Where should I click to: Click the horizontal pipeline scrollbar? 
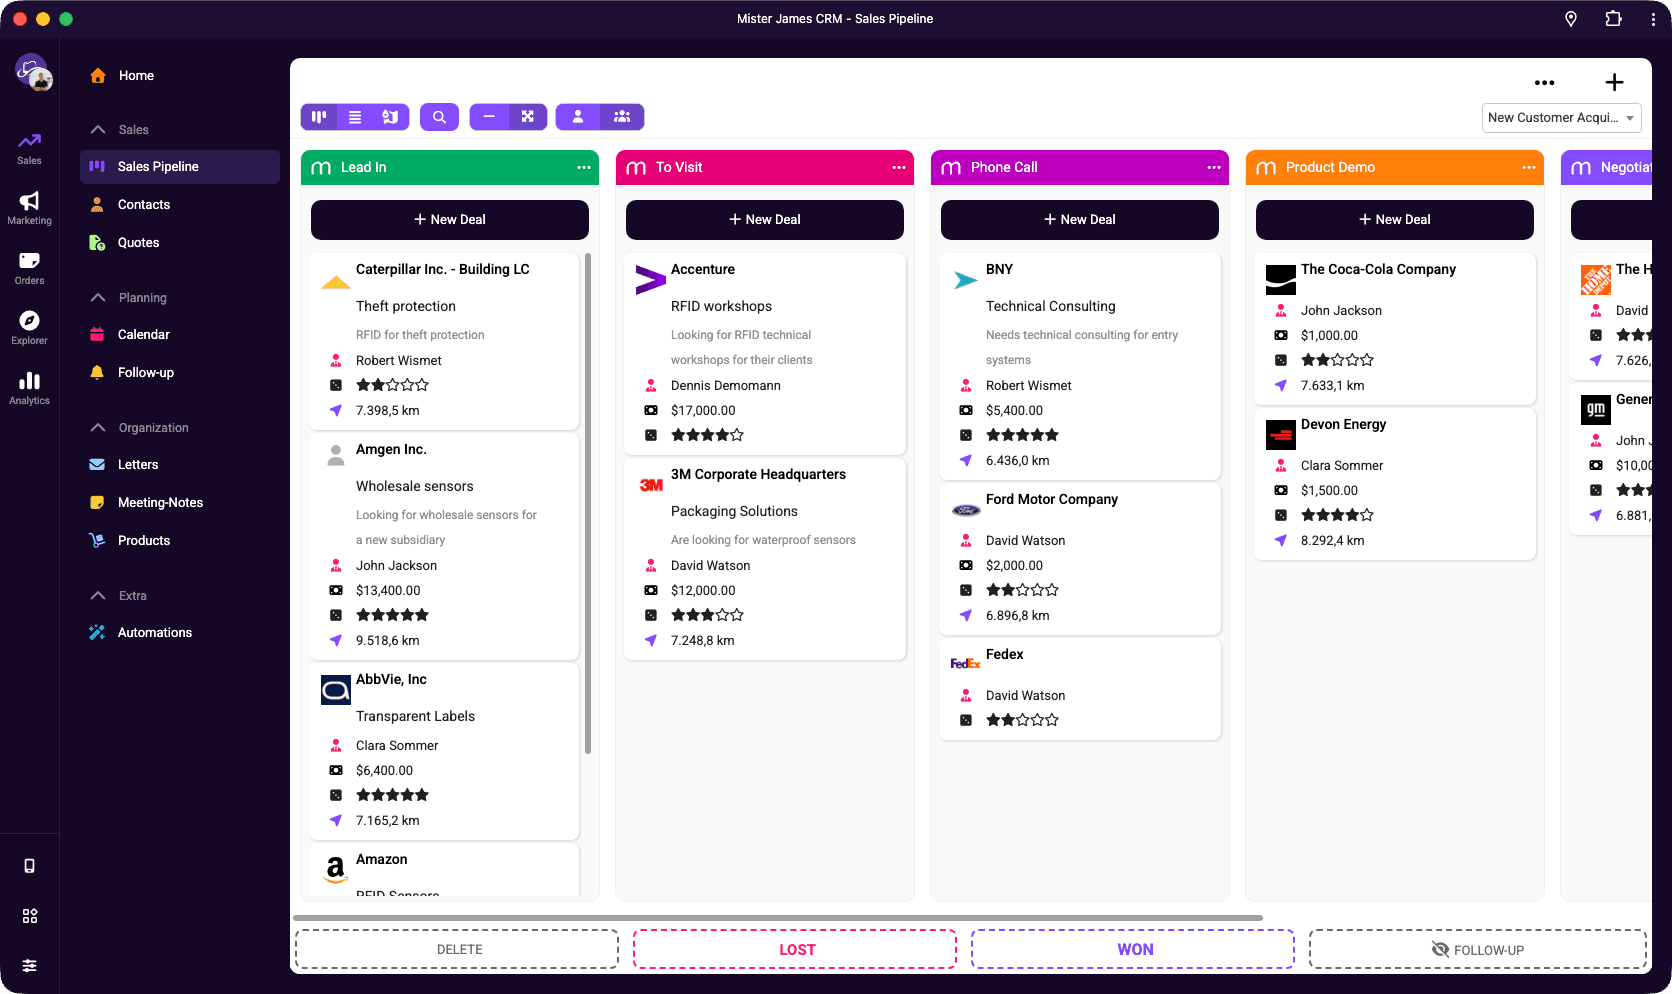coord(778,917)
